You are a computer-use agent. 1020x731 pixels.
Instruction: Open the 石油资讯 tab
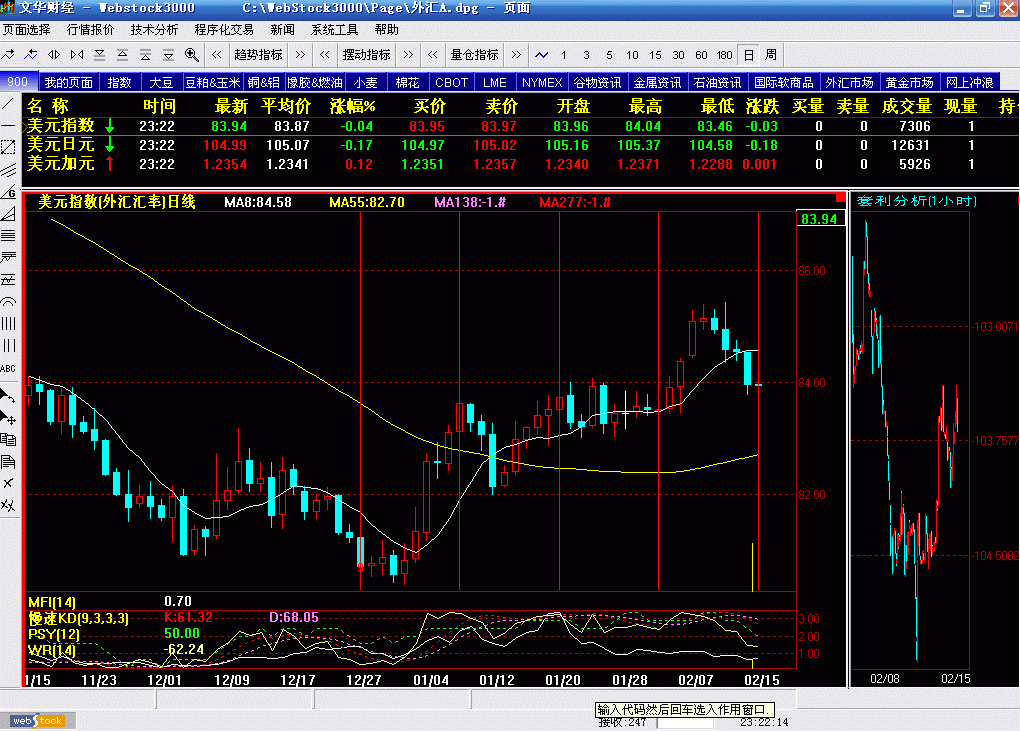pos(717,83)
